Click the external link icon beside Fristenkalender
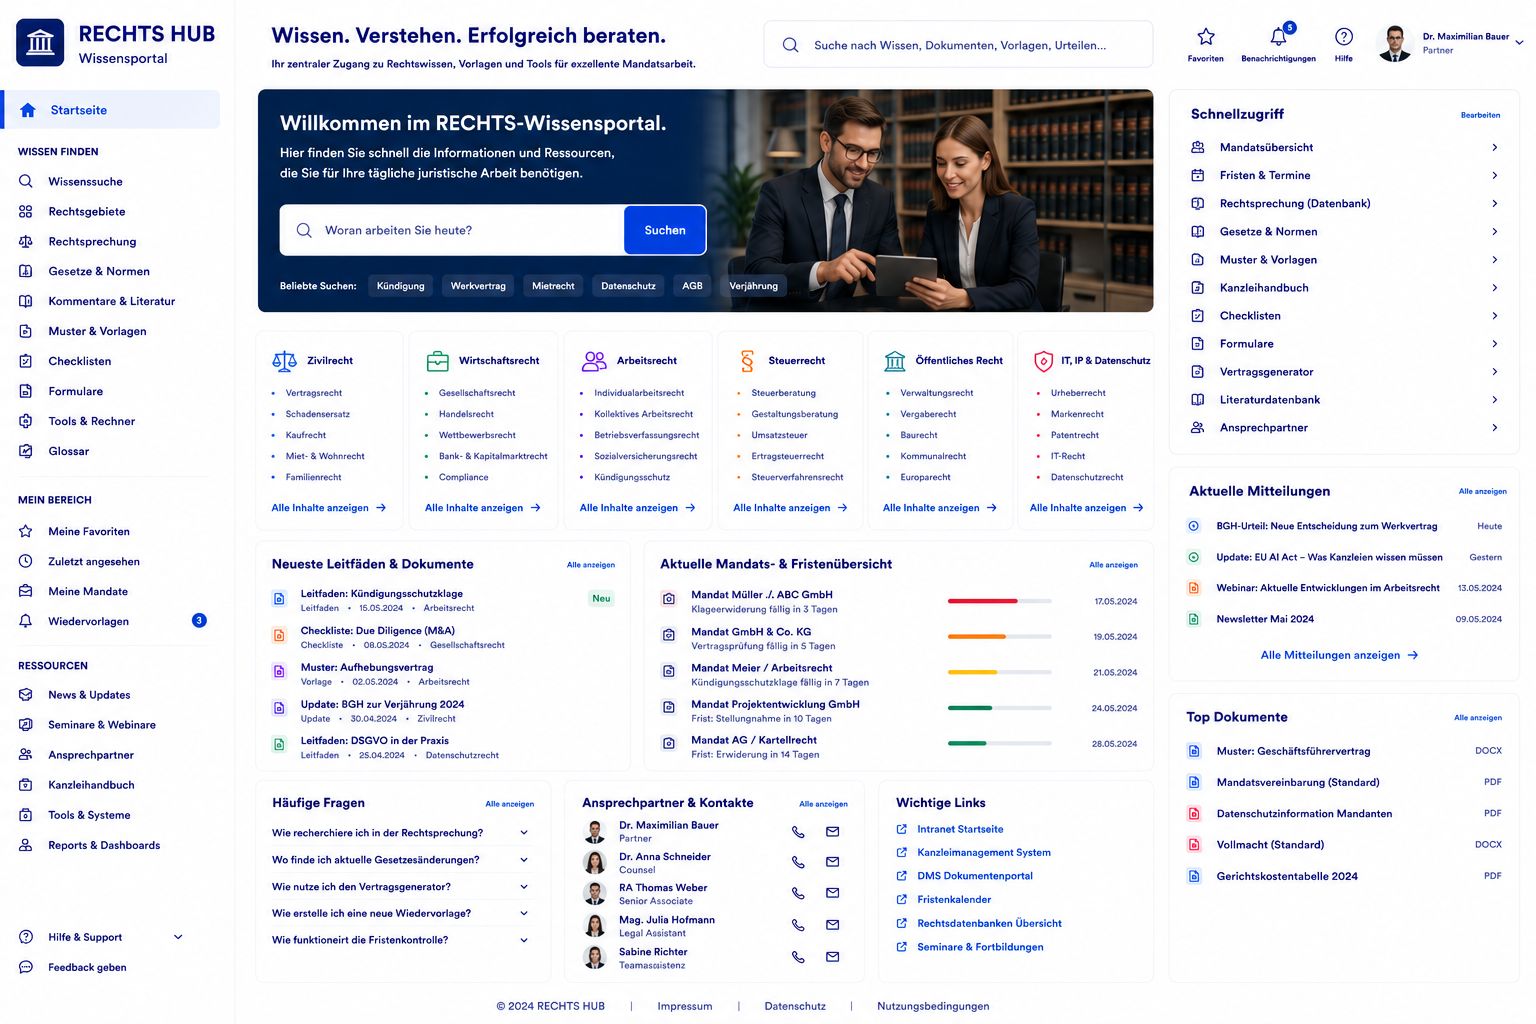1536x1024 pixels. pos(902,900)
